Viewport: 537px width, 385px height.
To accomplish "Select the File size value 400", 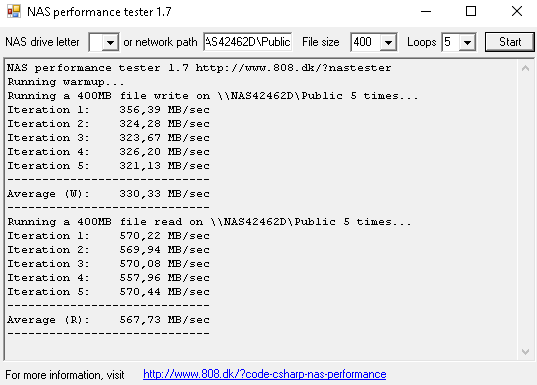I will pos(366,42).
